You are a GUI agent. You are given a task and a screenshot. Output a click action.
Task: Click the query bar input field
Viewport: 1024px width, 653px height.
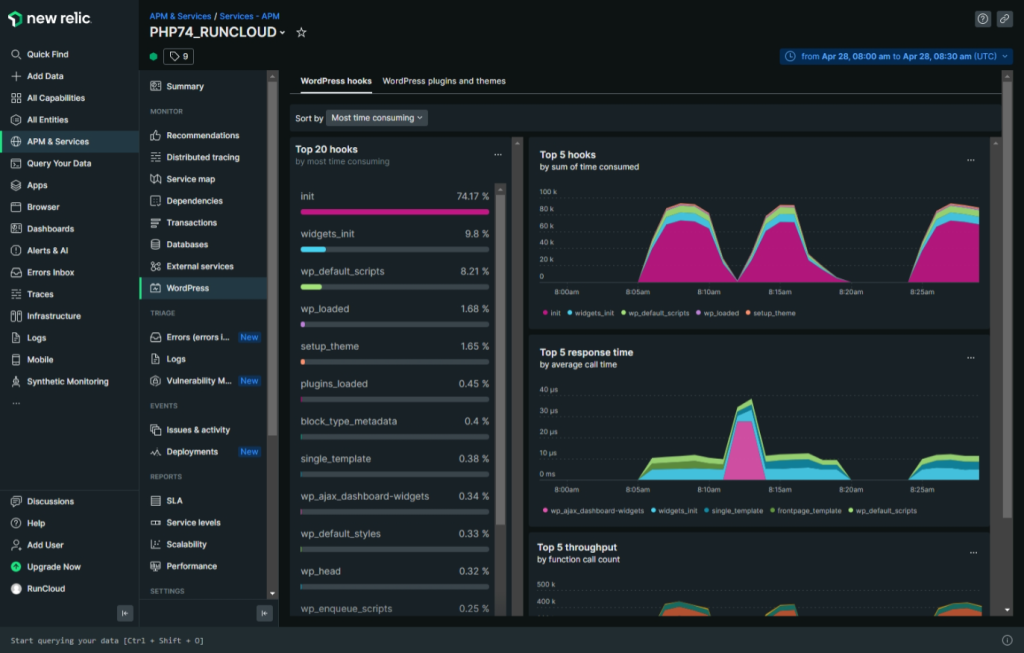pos(500,641)
